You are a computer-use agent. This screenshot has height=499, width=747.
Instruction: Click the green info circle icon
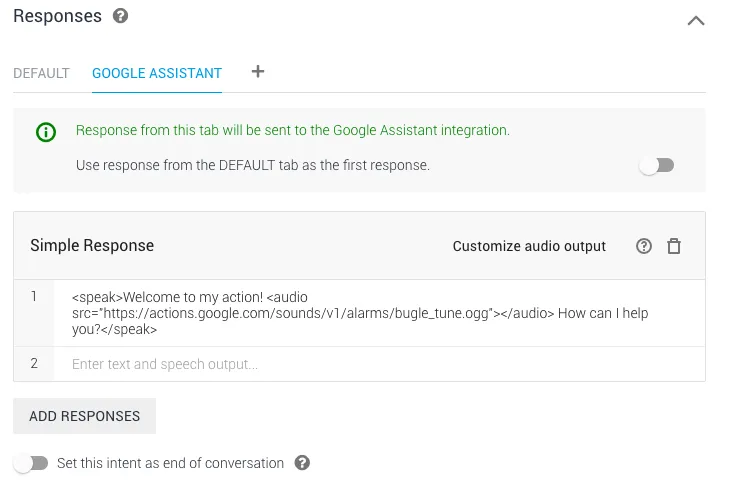[46, 132]
